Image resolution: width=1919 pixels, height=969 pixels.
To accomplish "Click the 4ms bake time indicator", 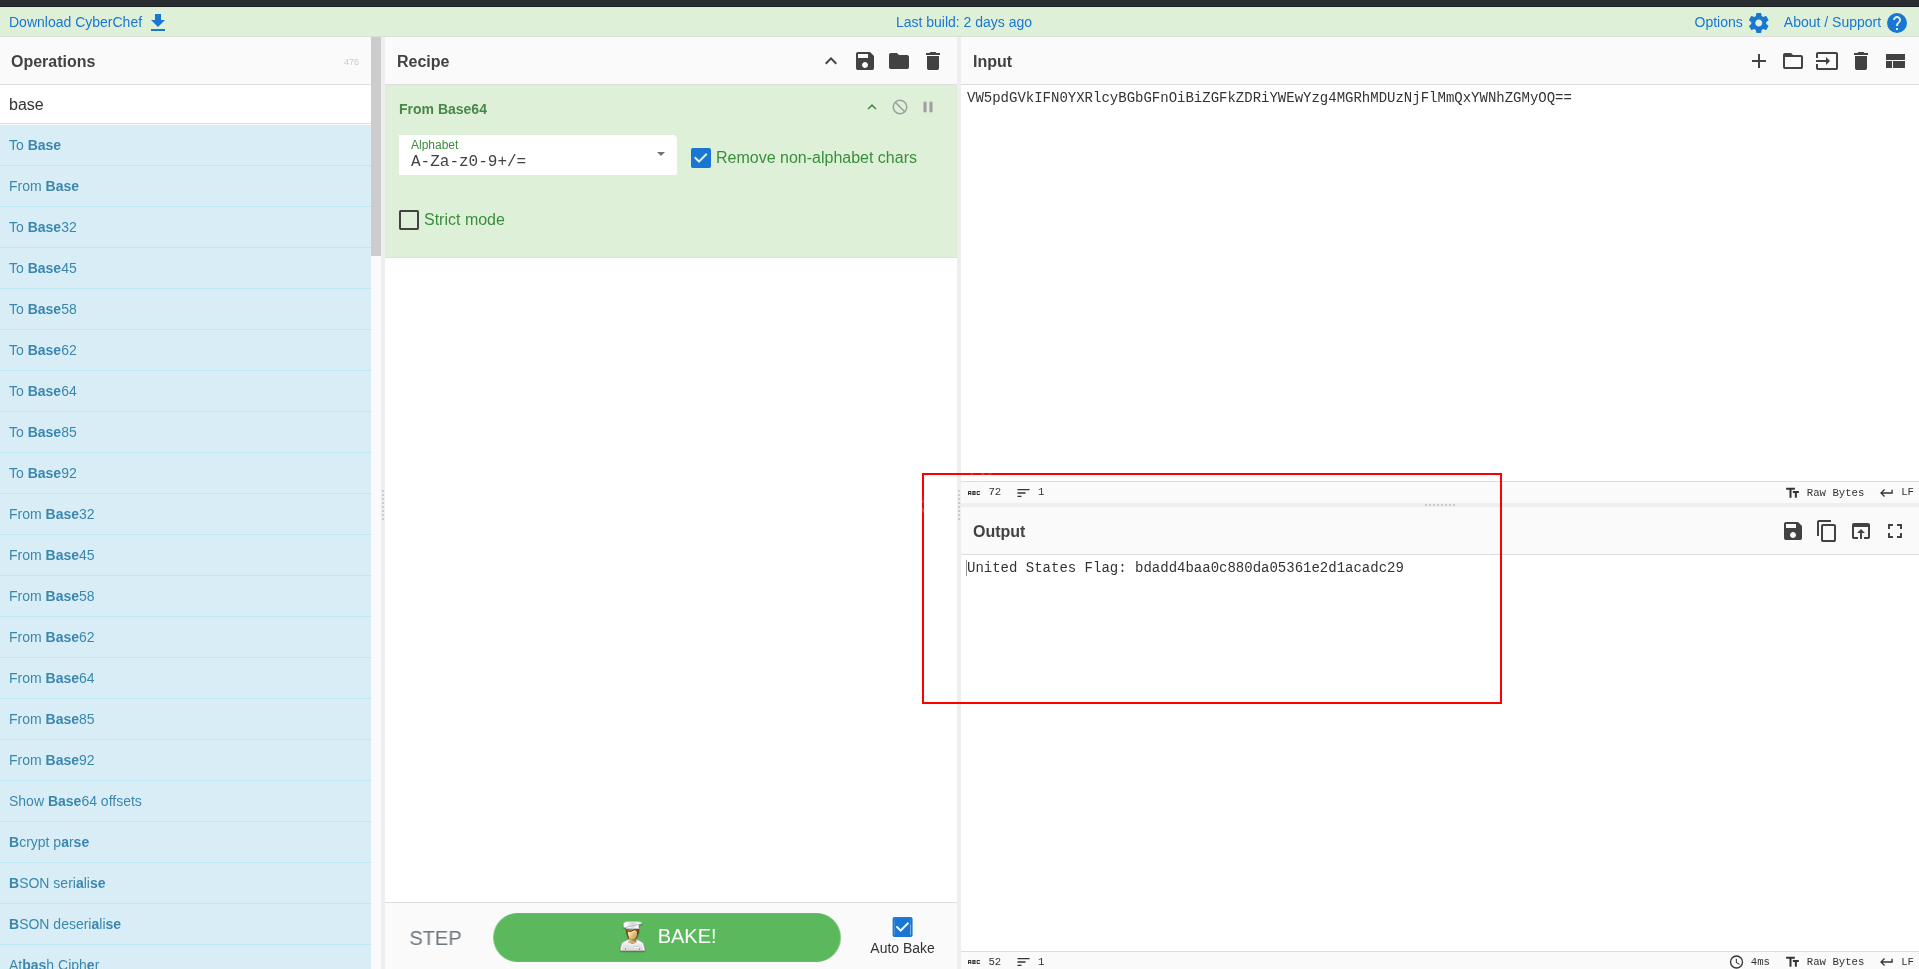I will click(x=1750, y=961).
